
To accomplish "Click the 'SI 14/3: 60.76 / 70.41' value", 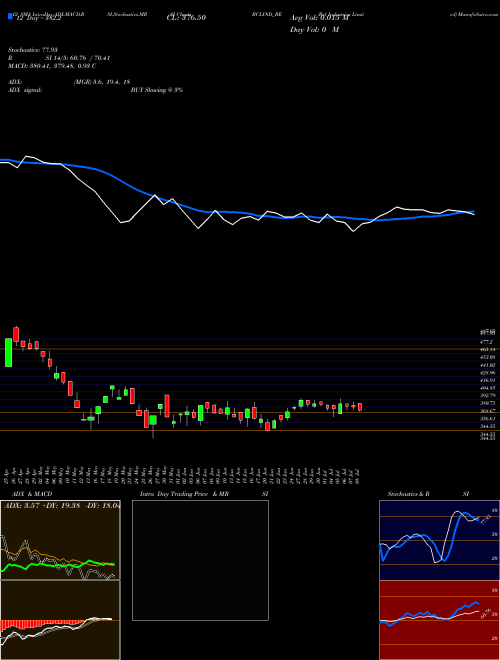I will tap(78, 58).
